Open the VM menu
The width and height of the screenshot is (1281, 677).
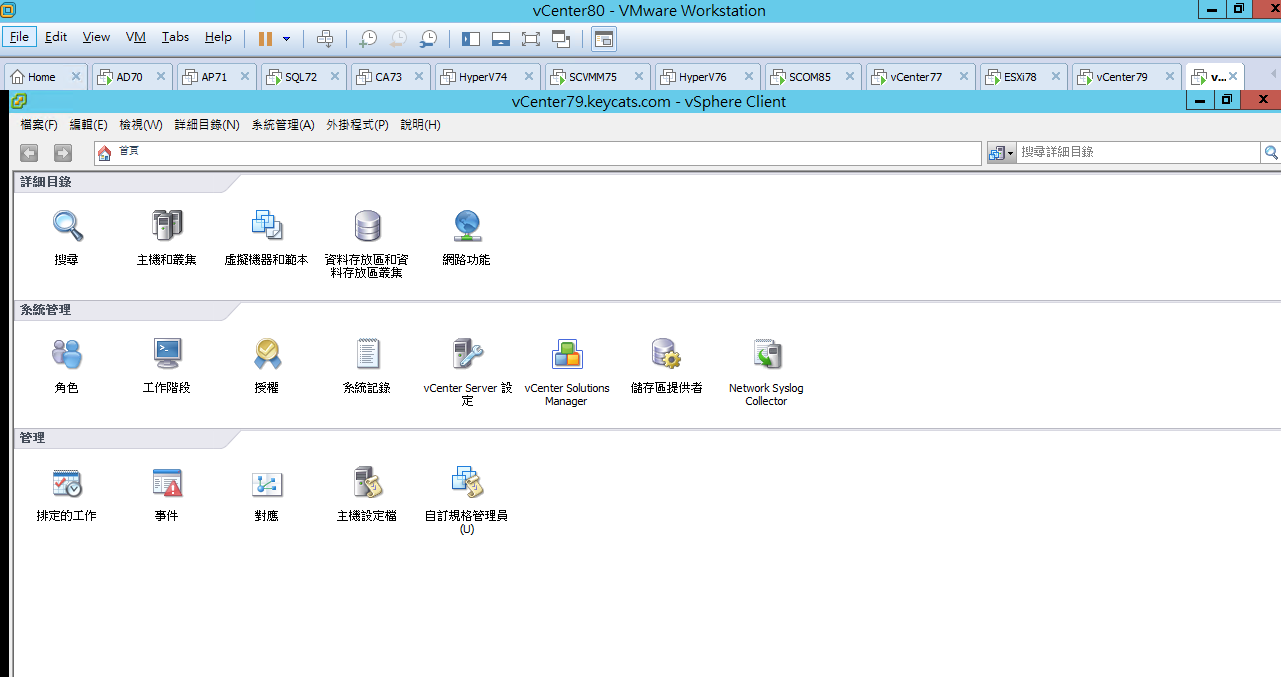click(136, 37)
